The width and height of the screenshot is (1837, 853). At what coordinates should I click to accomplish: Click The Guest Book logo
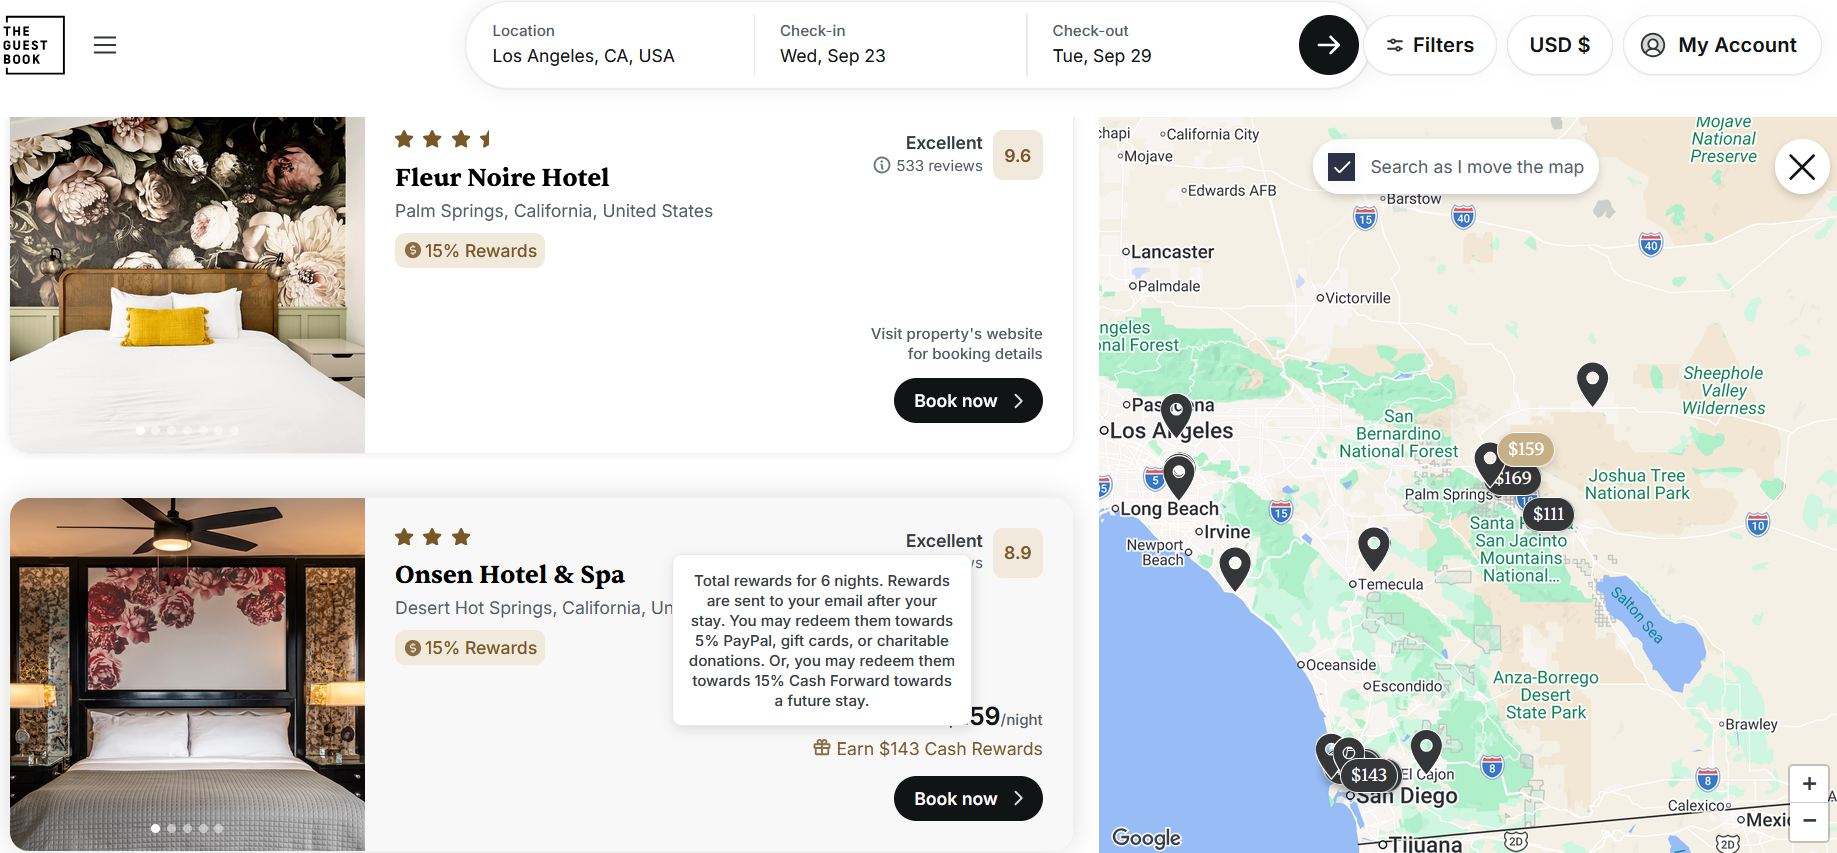pos(33,45)
